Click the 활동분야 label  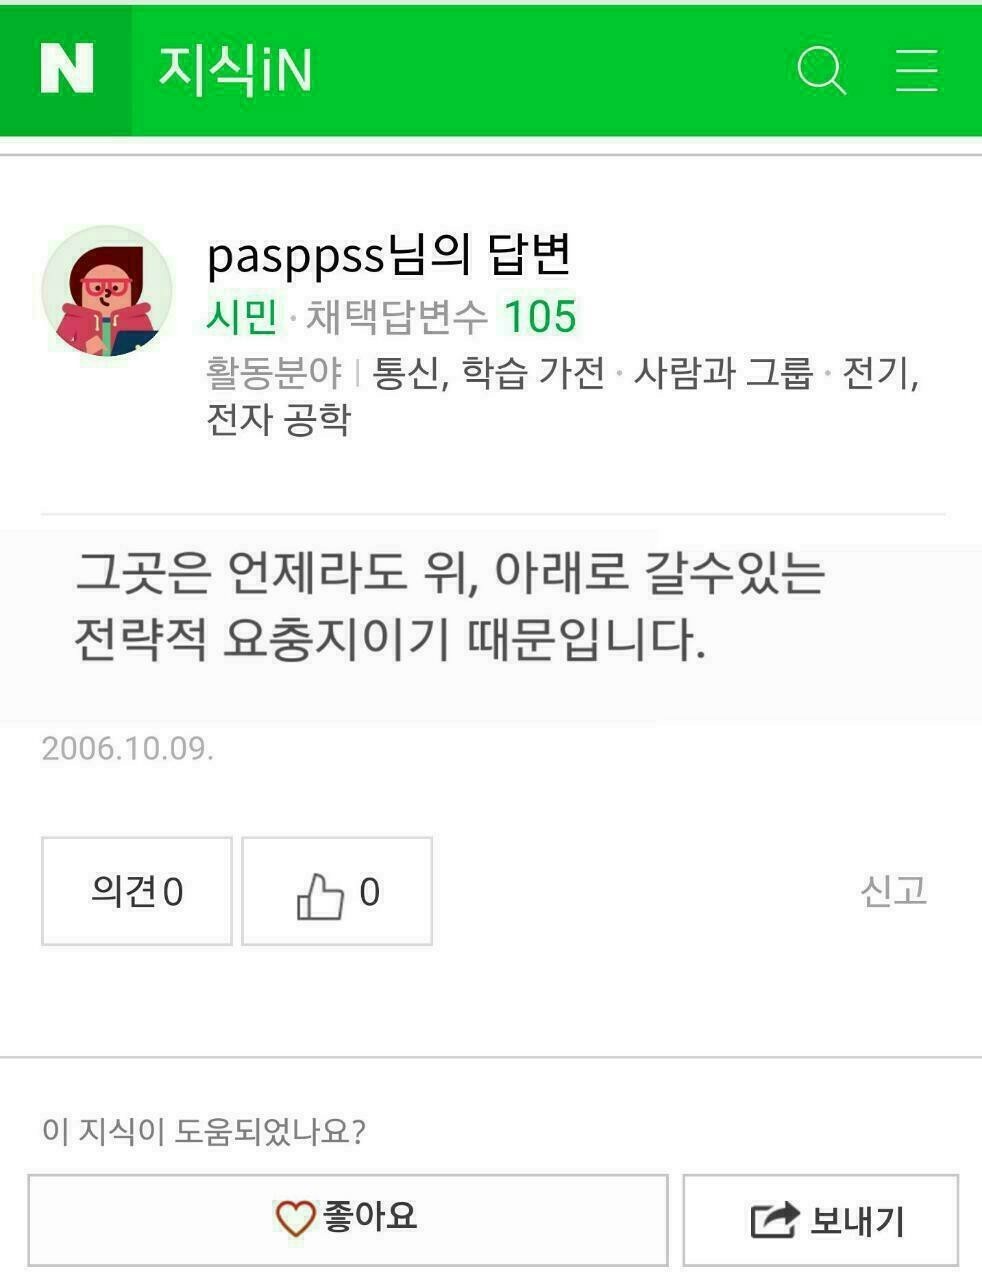pos(274,373)
